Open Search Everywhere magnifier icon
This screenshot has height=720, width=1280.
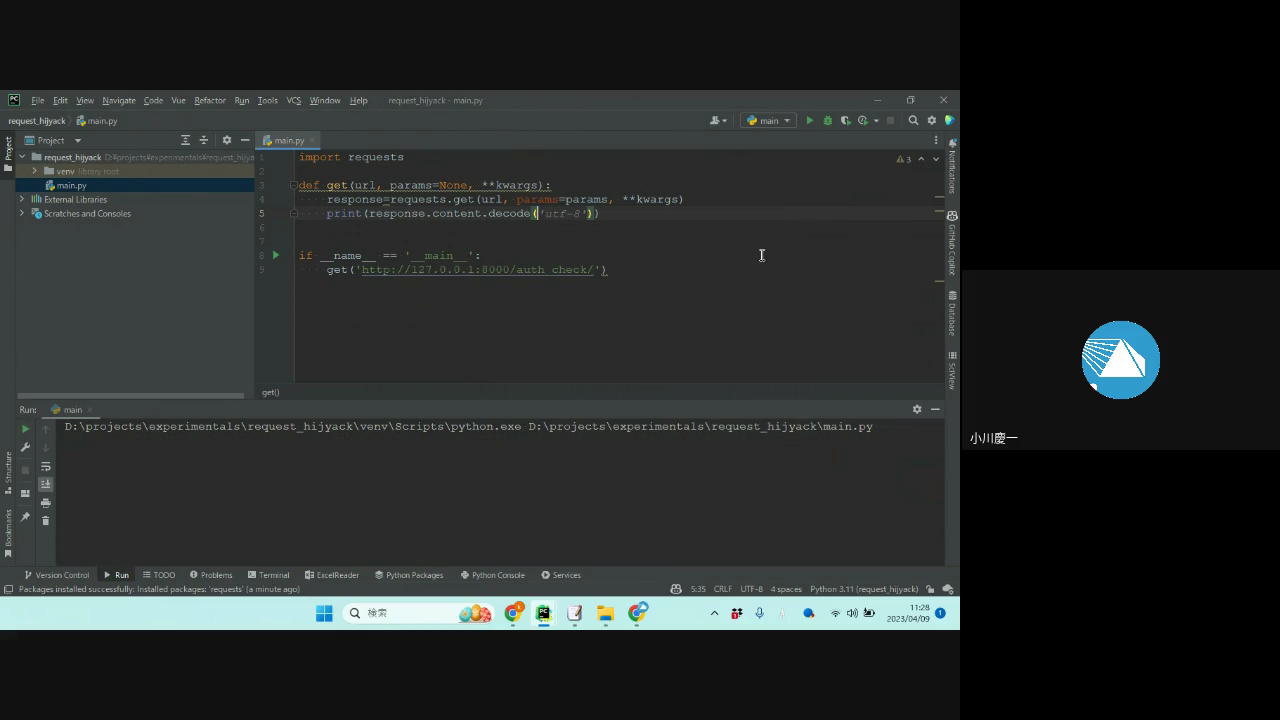click(913, 121)
